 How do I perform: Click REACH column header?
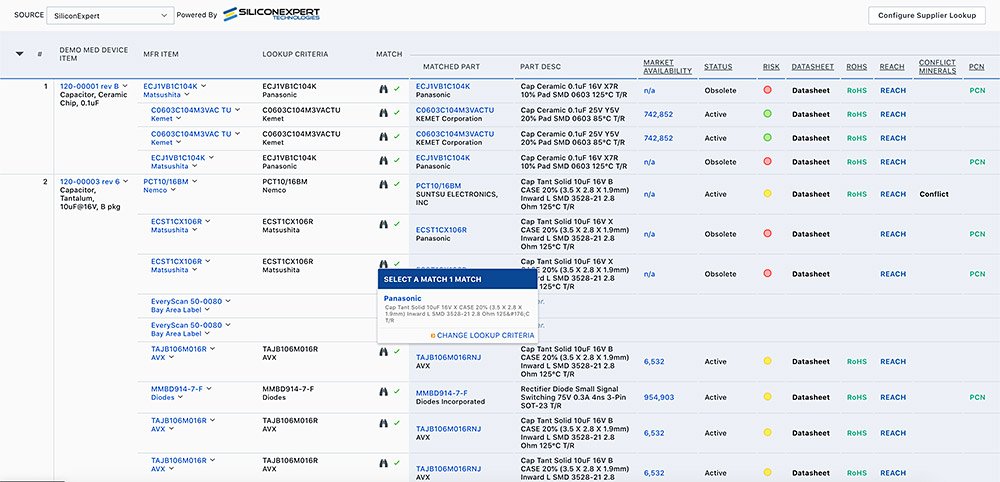pyautogui.click(x=892, y=67)
